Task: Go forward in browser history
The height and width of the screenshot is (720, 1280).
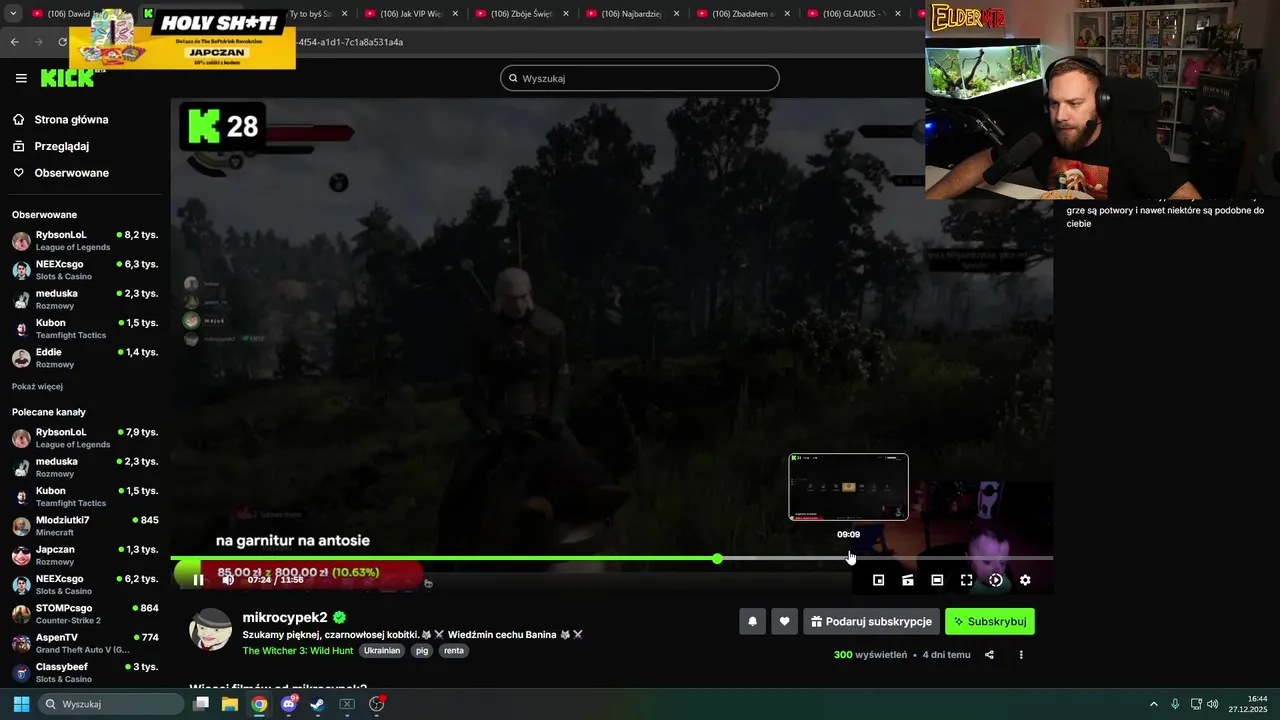Action: pyautogui.click(x=38, y=42)
